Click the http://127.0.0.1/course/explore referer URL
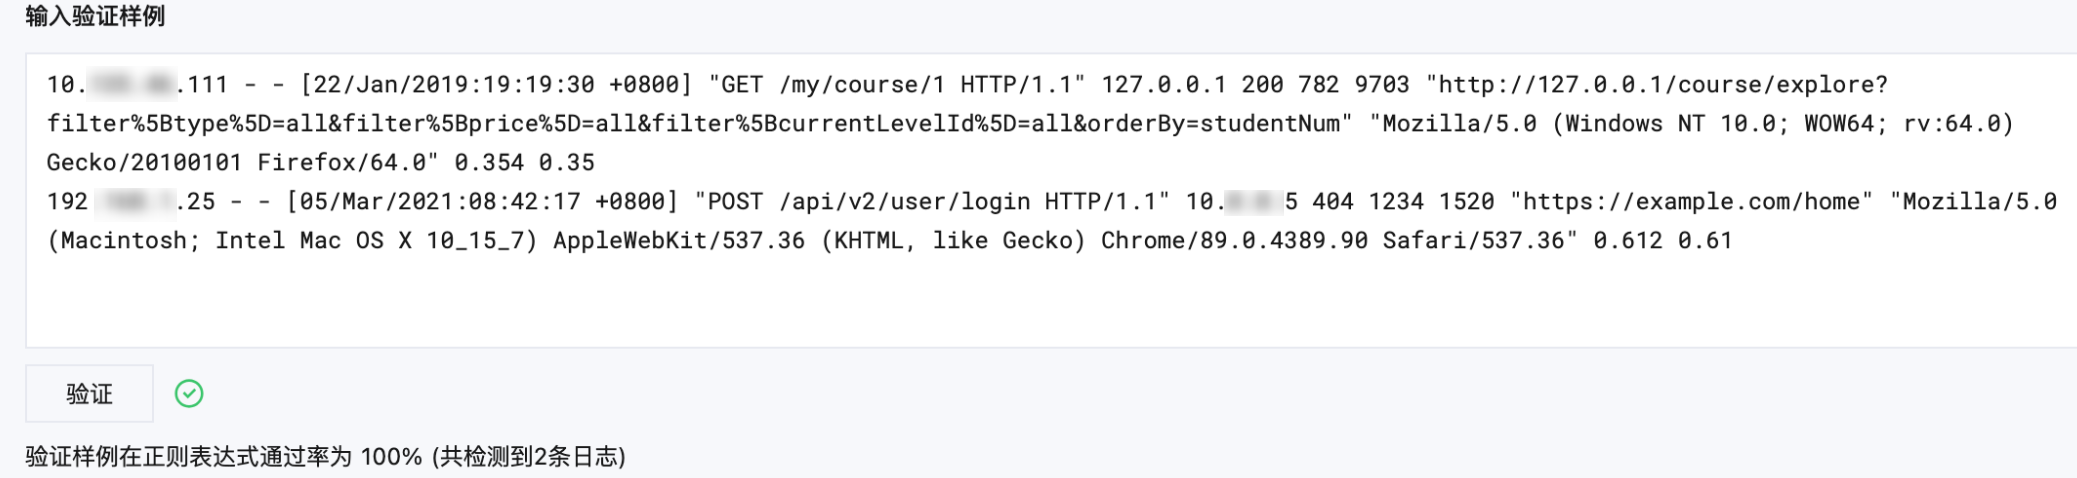Viewport: 2077px width, 478px height. point(1660,85)
